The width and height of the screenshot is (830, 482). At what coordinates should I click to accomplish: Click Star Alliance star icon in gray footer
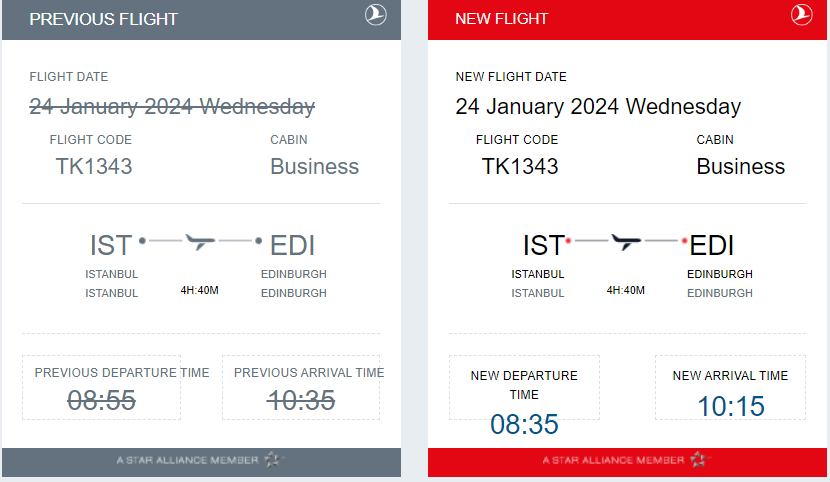click(274, 460)
